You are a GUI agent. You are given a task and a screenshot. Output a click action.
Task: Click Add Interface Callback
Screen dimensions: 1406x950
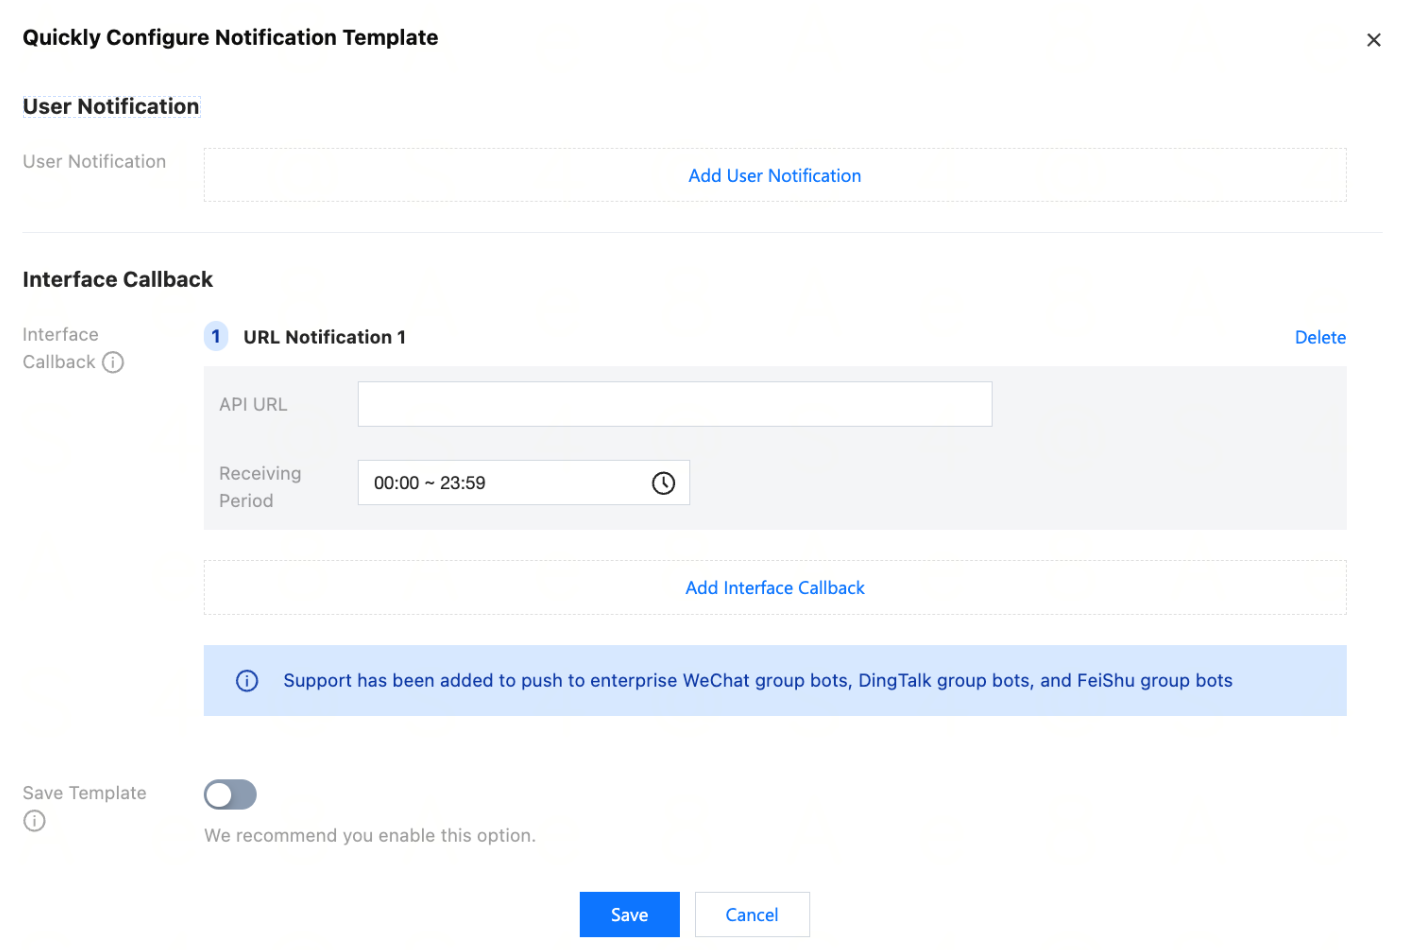click(774, 588)
